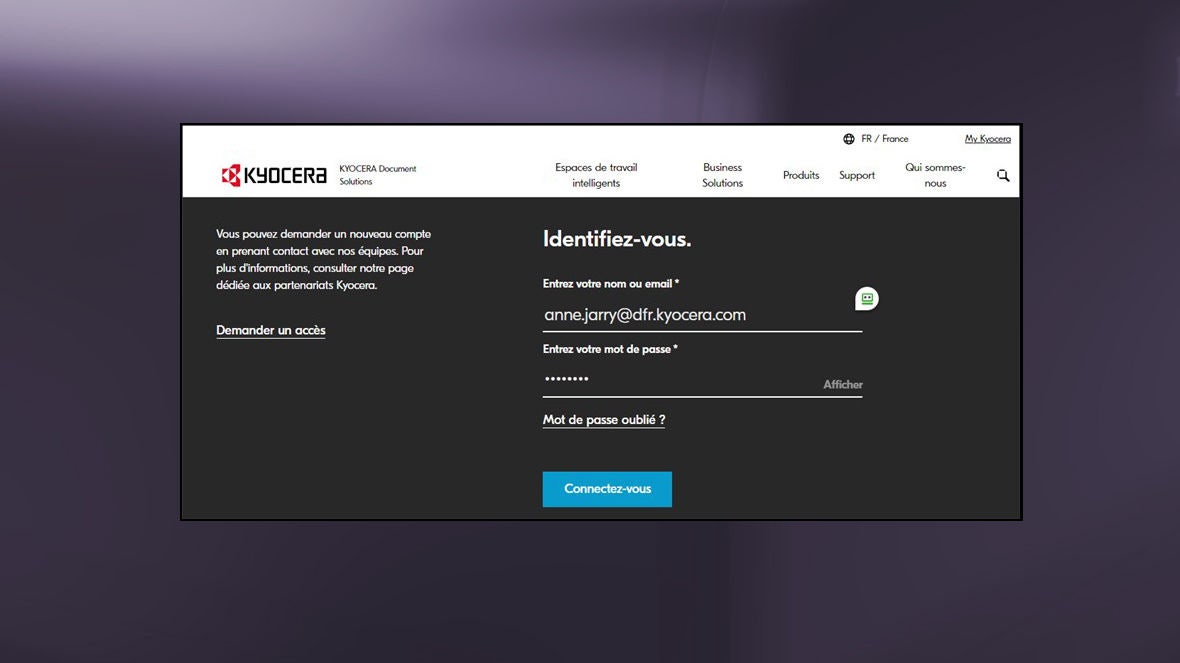This screenshot has width=1180, height=663.
Task: Open Espaces de travail intelligents menu
Action: [x=596, y=175]
